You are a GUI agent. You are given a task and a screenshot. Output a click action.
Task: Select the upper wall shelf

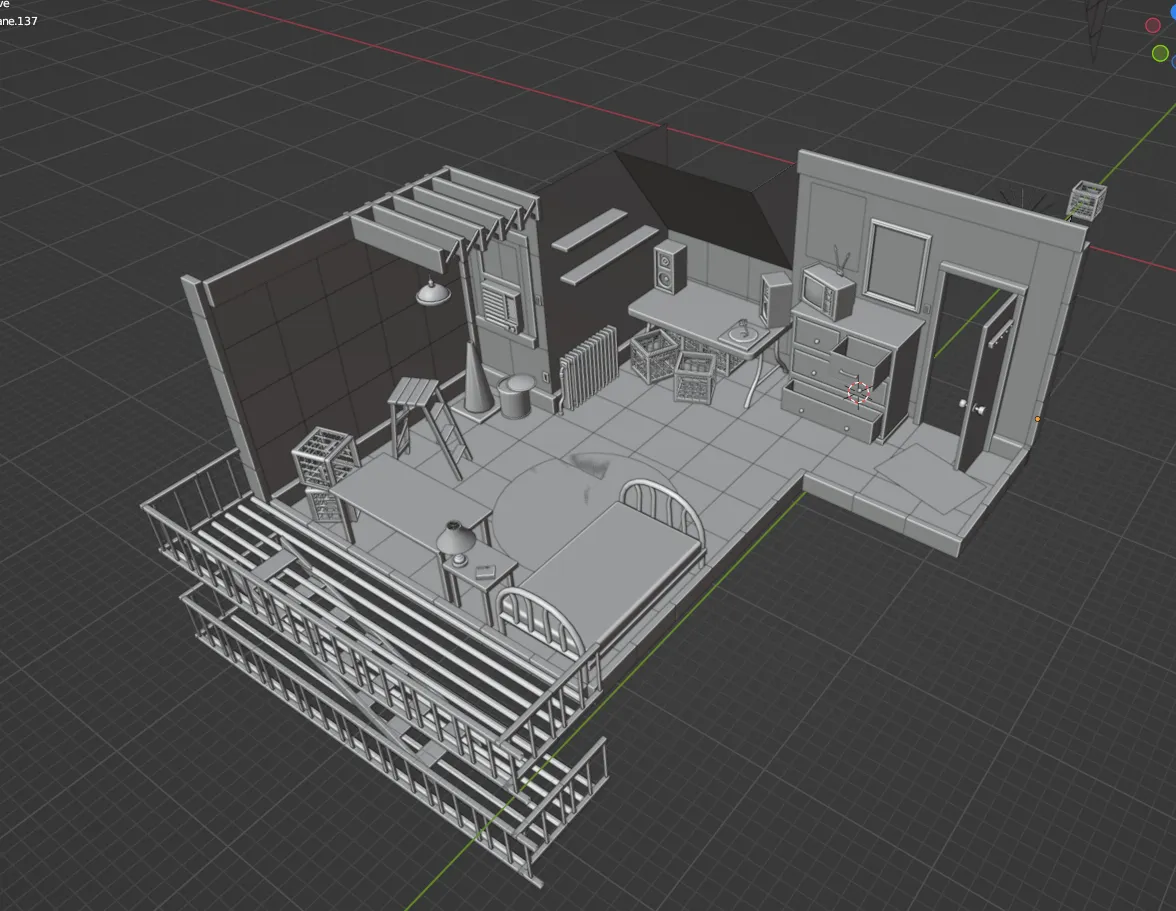click(x=590, y=229)
